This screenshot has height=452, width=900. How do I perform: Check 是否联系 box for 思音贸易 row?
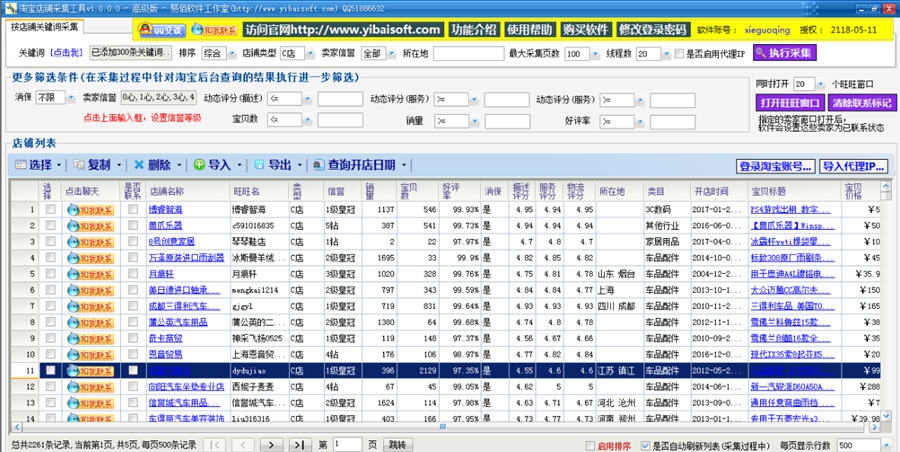(133, 354)
